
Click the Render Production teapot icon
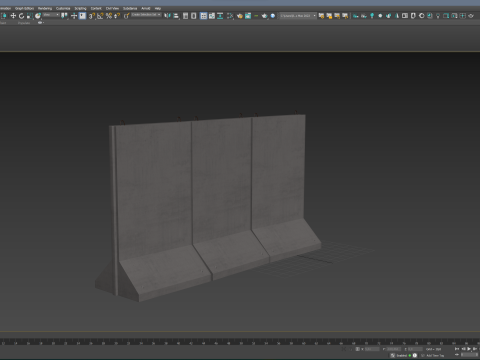coord(264,16)
